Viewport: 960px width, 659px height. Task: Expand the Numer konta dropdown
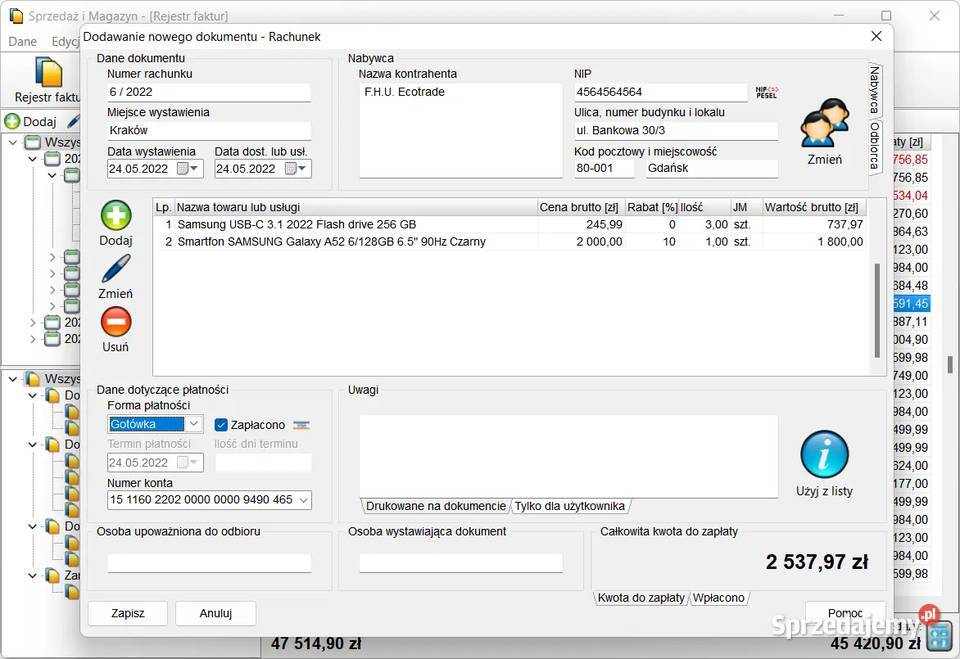click(x=303, y=500)
